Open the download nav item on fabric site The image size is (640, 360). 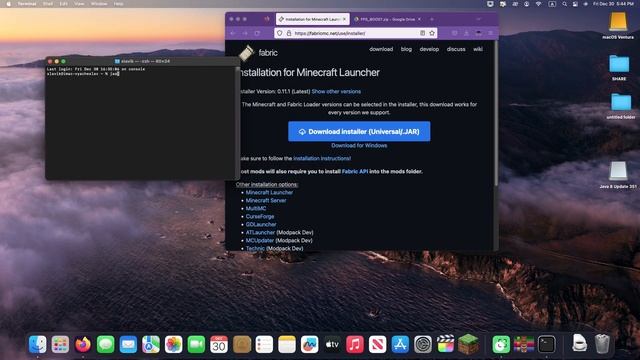(381, 49)
